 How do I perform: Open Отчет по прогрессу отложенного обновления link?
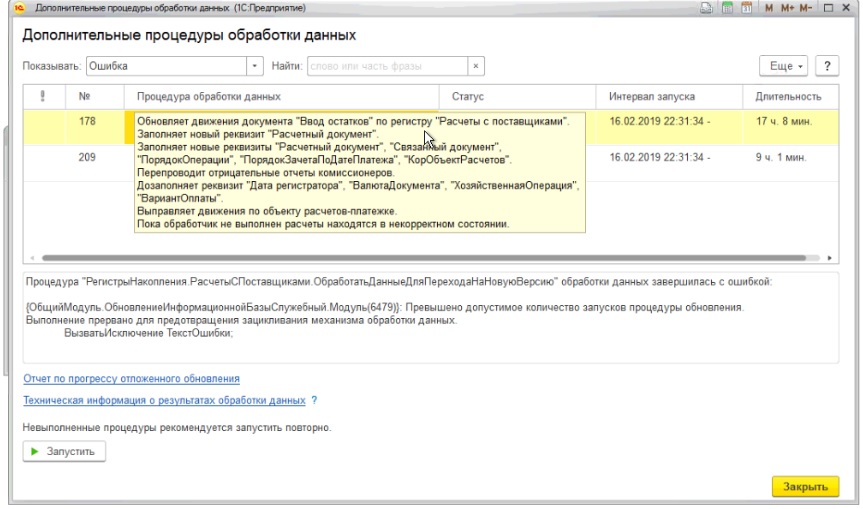[x=131, y=379]
